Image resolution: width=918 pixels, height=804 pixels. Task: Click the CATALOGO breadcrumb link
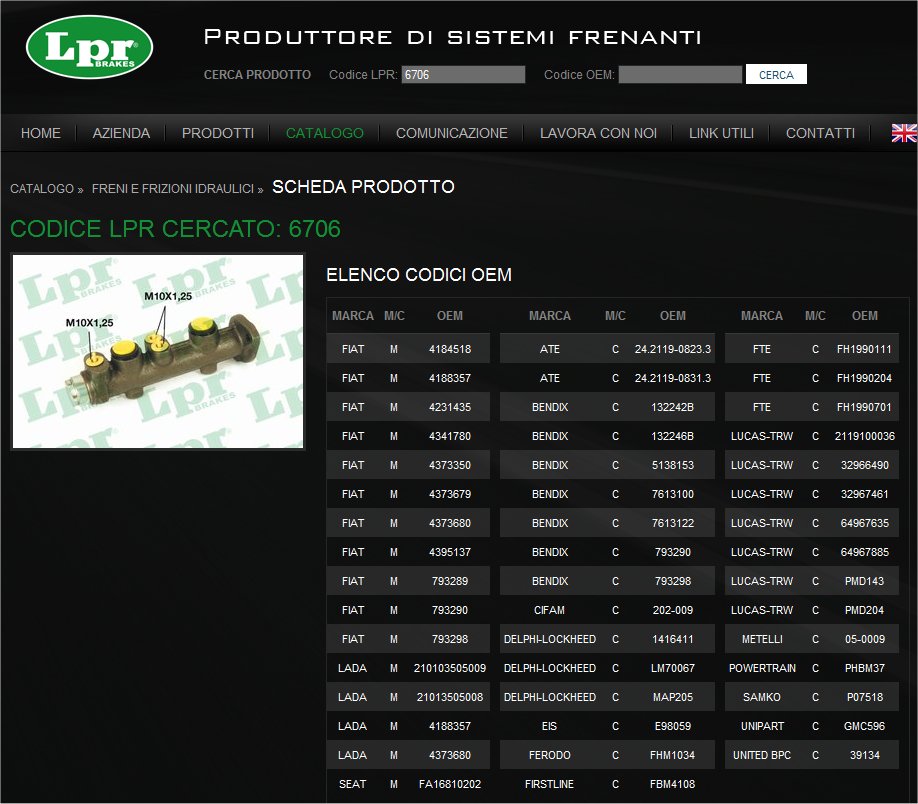coord(42,189)
